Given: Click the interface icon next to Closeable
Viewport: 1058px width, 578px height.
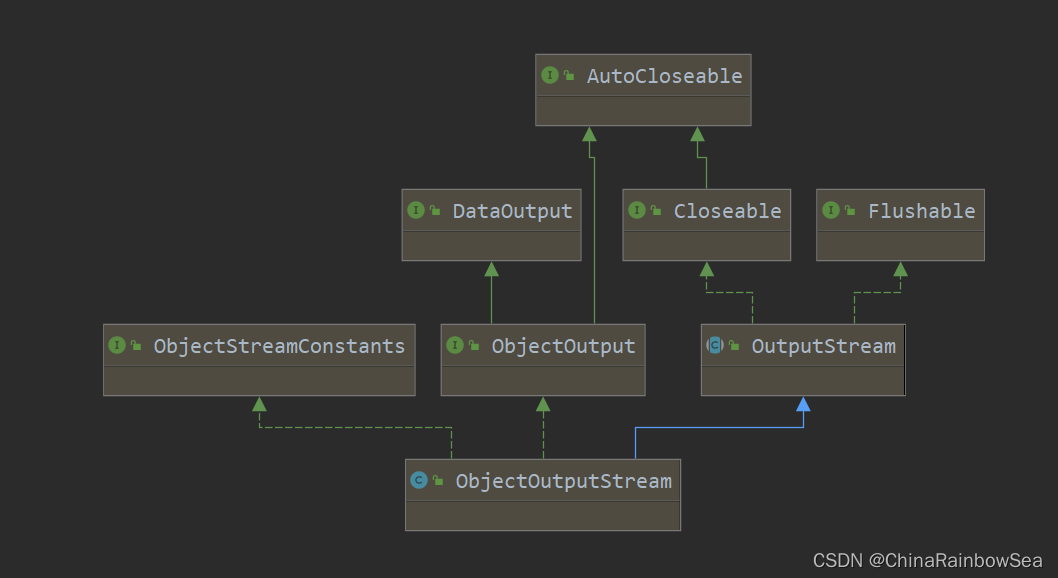Looking at the screenshot, I should pos(637,211).
